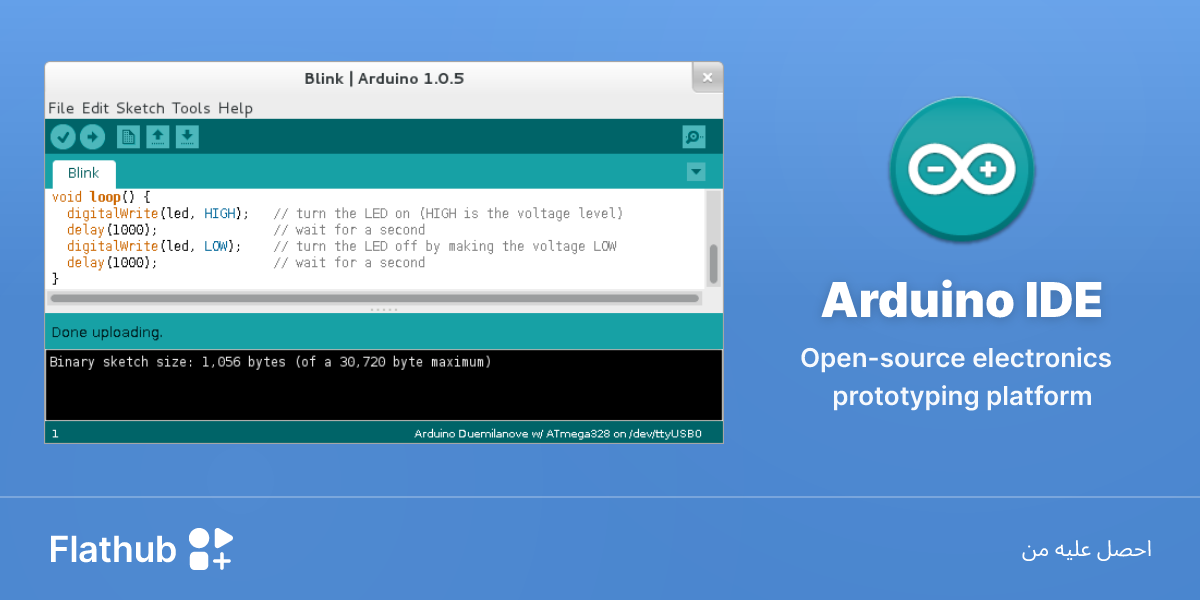Click the 'Done uploading.' status message
Viewport: 1200px width, 600px height.
(x=107, y=332)
